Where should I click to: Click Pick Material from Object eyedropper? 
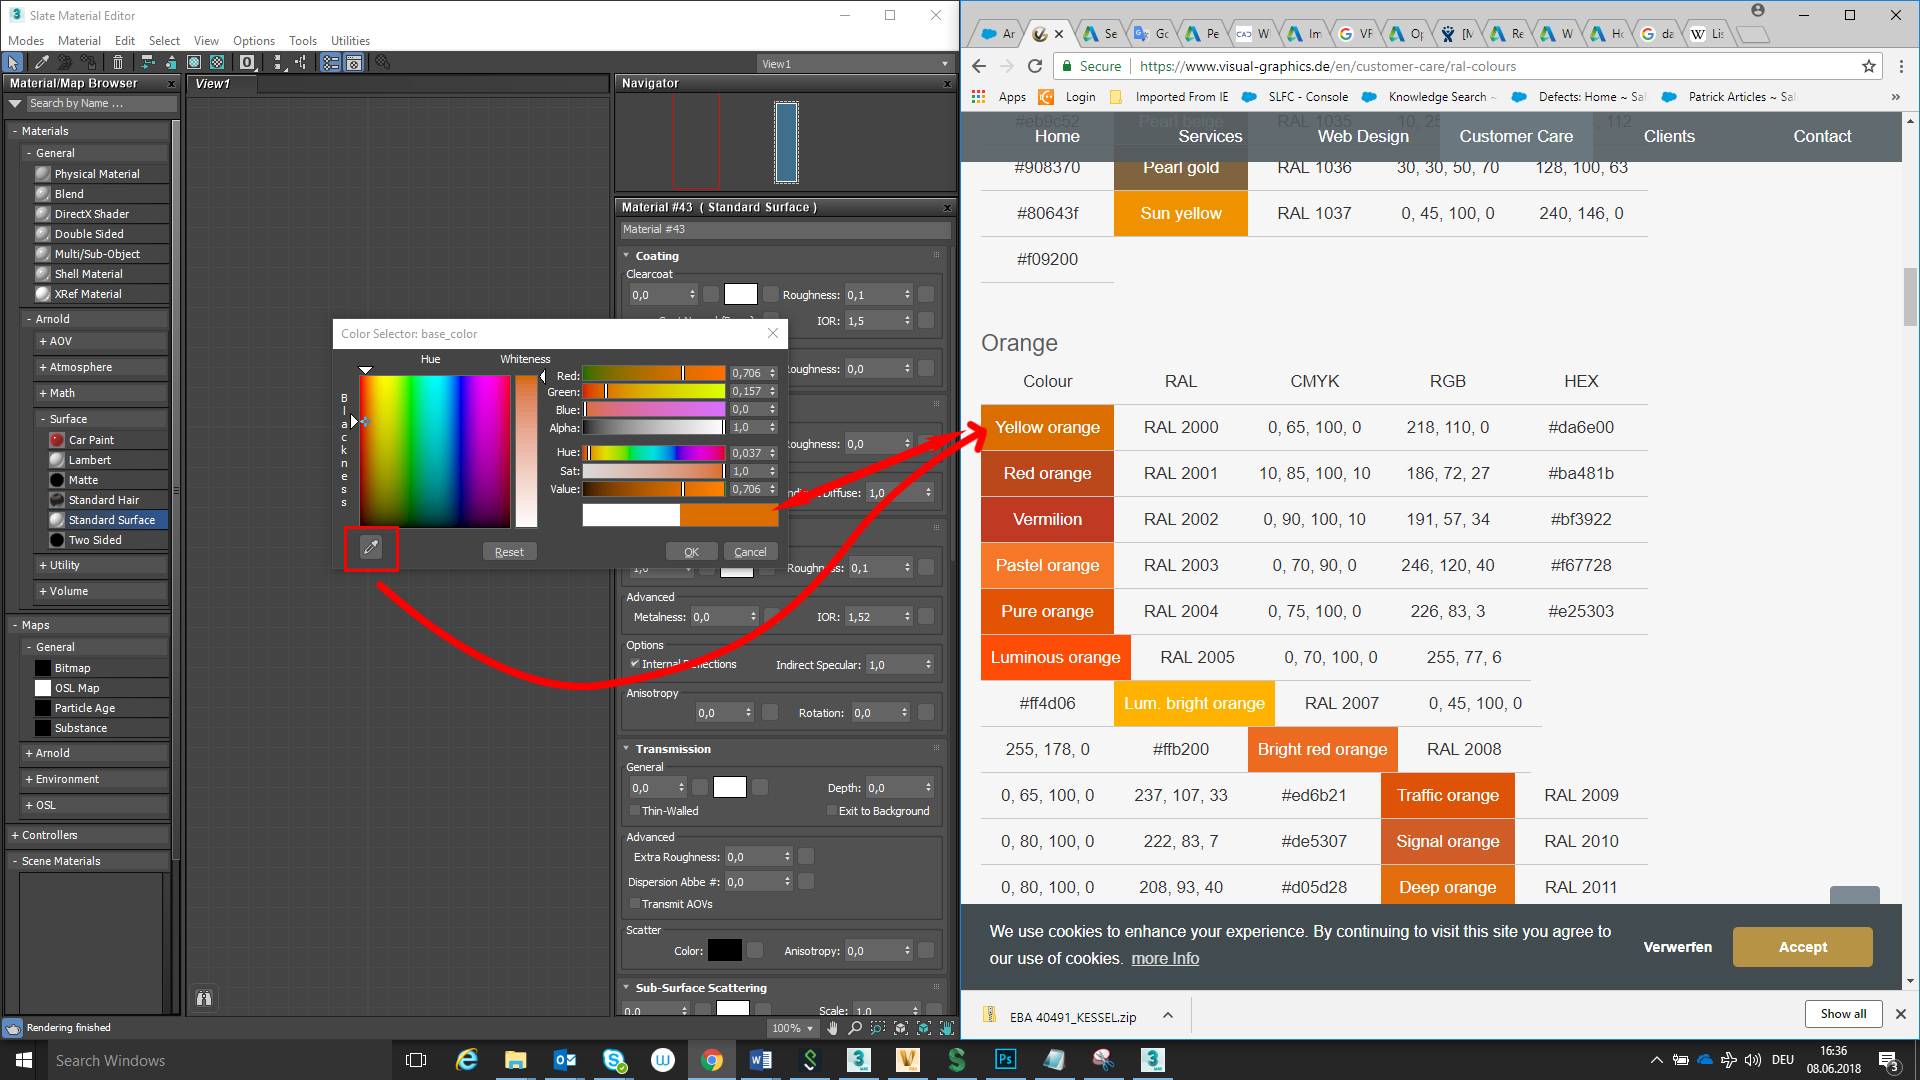[42, 63]
